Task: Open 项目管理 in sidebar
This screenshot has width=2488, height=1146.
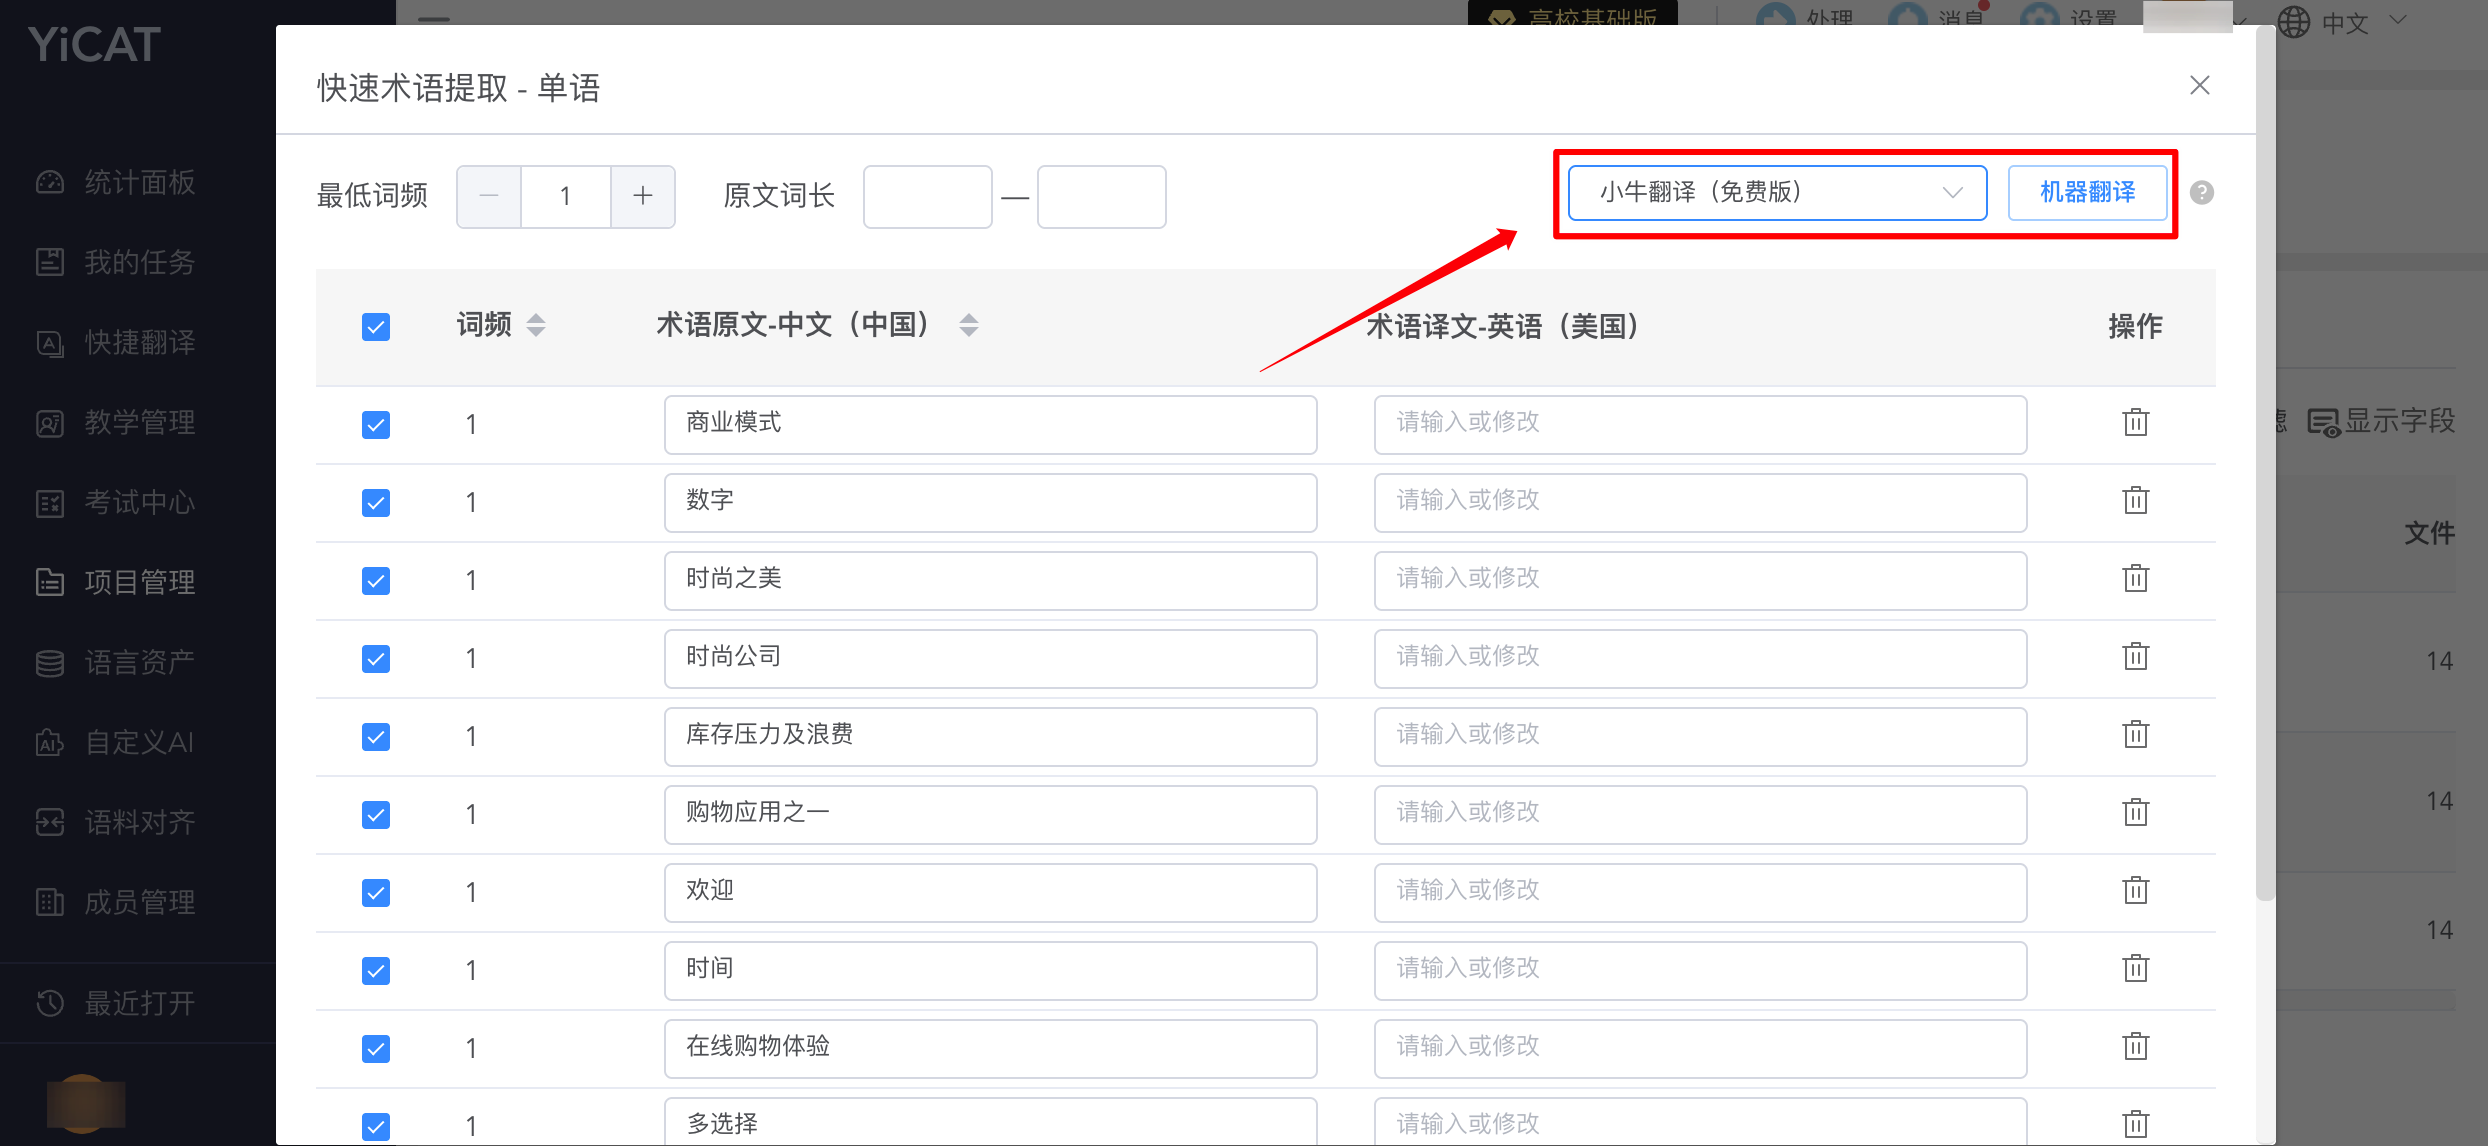Action: (x=118, y=582)
